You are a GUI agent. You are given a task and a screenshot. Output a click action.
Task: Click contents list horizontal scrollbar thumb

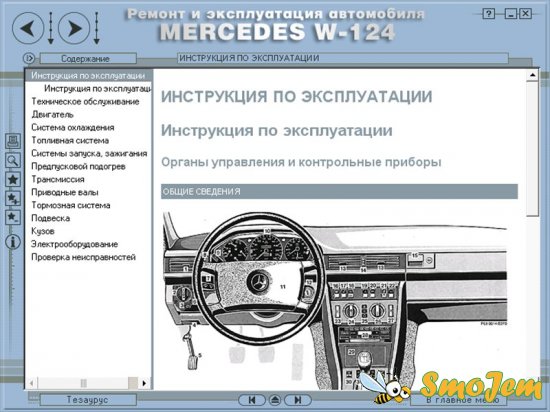coord(83,383)
